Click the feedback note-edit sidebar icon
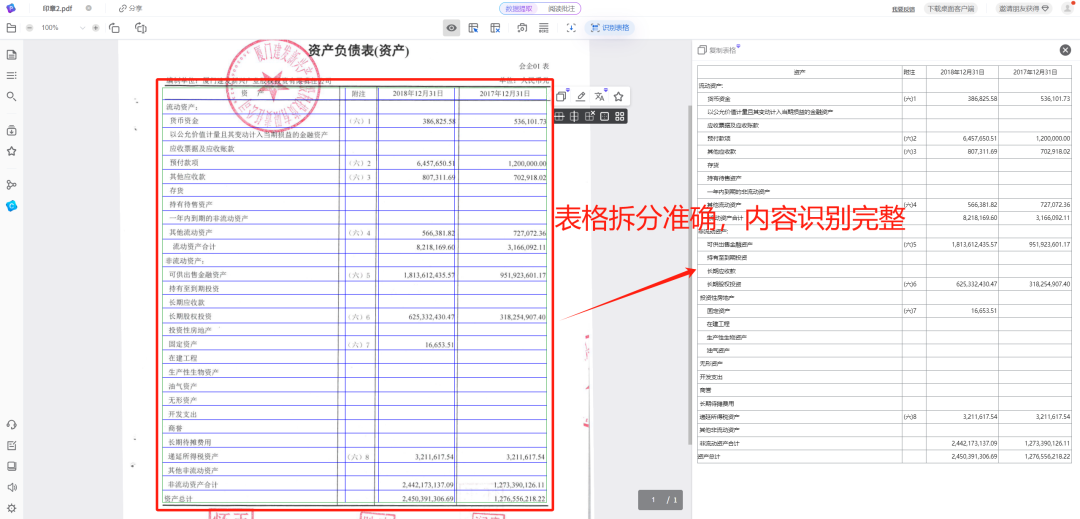1080x519 pixels. click(x=11, y=445)
